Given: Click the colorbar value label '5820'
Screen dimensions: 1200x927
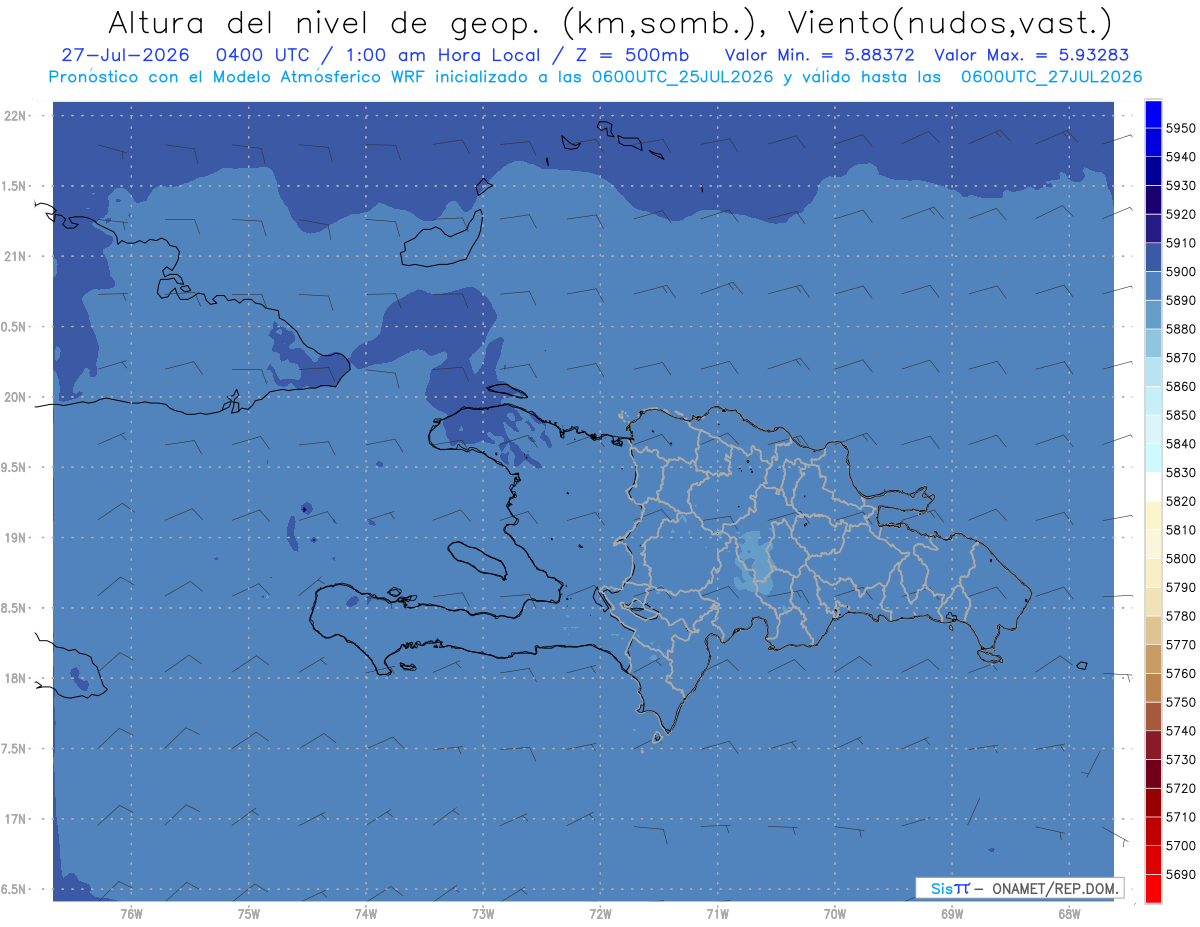Looking at the screenshot, I should (x=1181, y=501).
